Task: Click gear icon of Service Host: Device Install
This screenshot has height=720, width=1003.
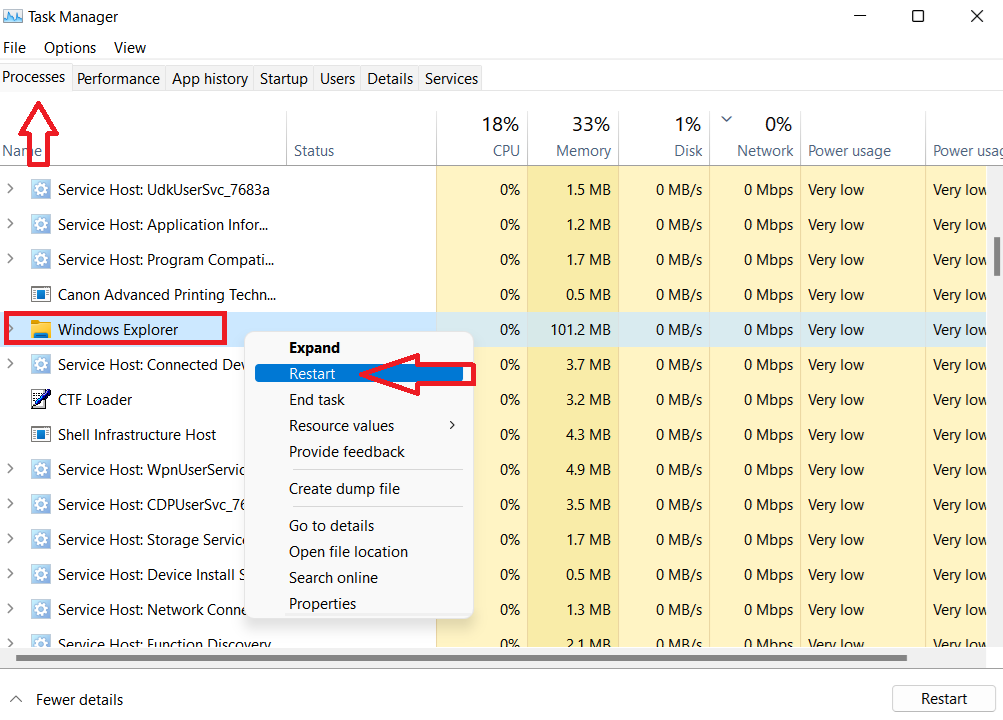Action: point(41,574)
